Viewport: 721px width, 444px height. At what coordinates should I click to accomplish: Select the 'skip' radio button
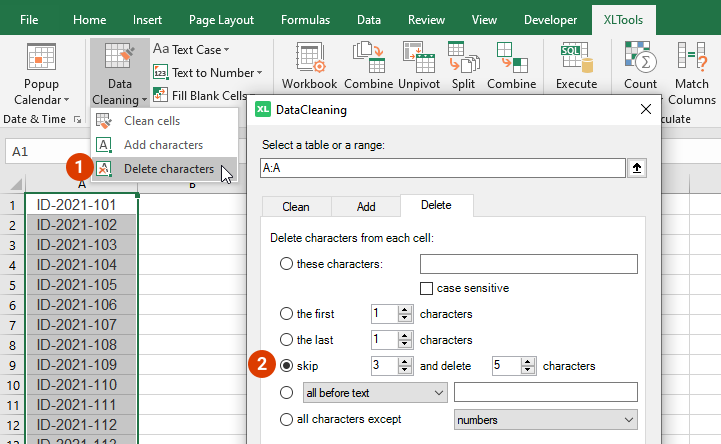click(x=286, y=366)
